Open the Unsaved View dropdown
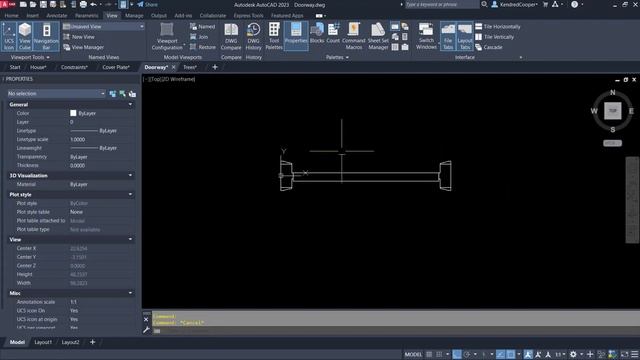640x360 pixels. click(x=104, y=27)
